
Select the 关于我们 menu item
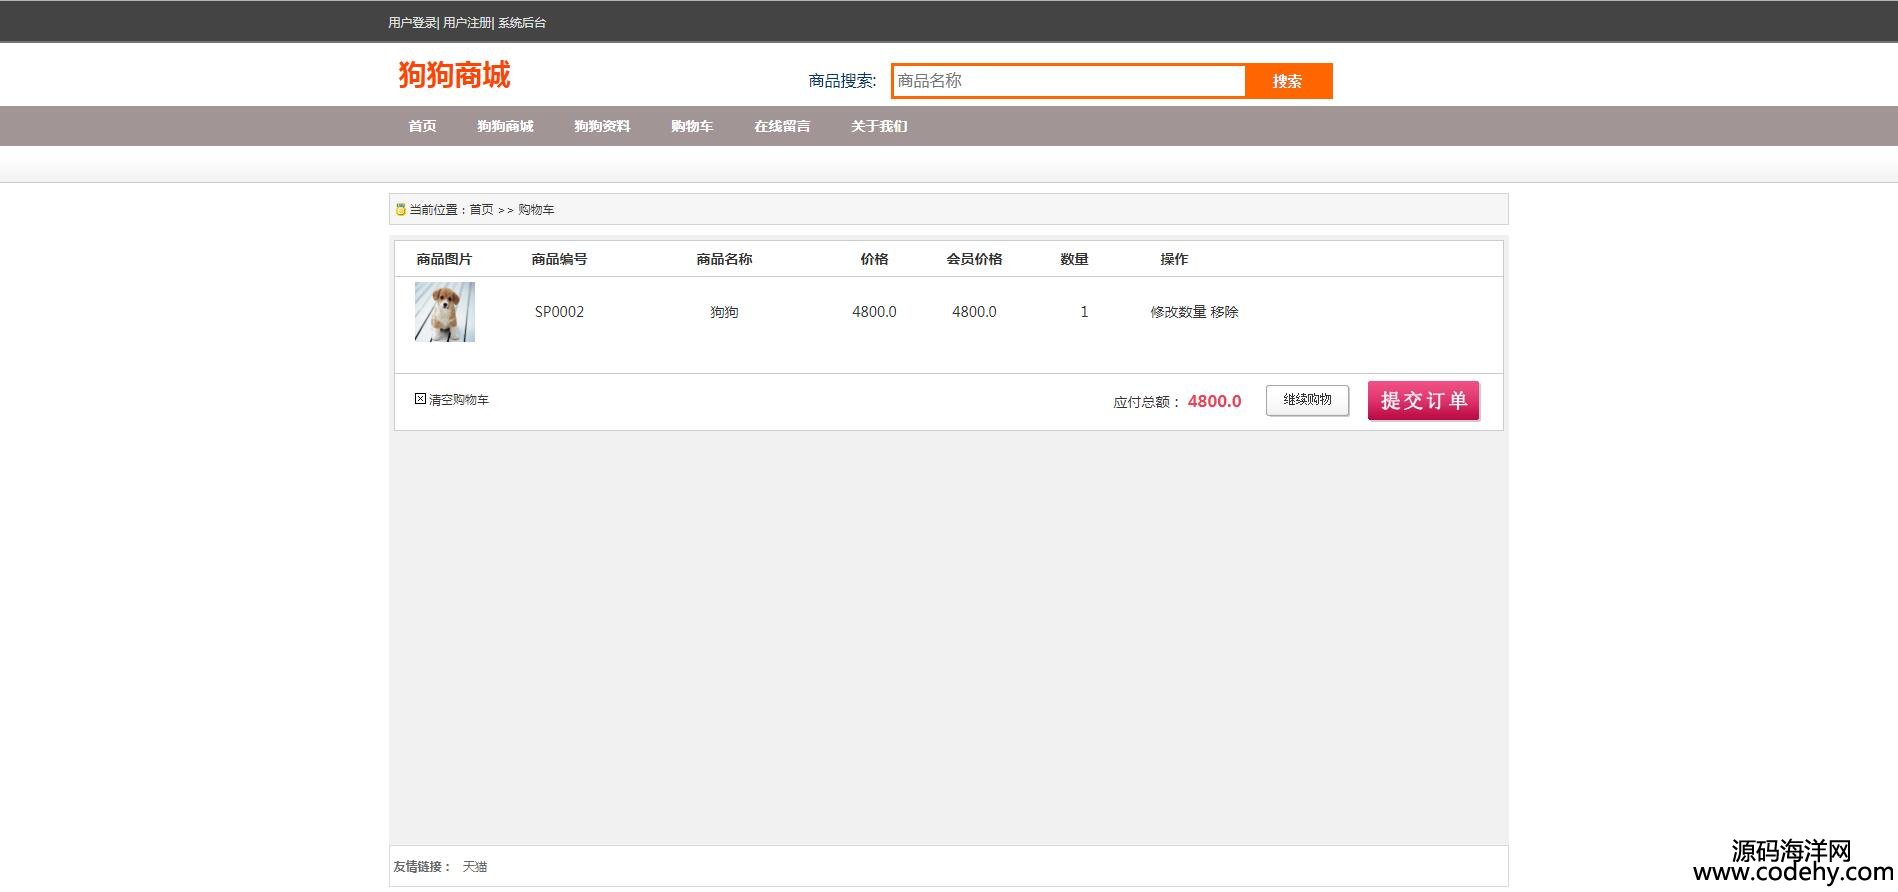pyautogui.click(x=879, y=126)
